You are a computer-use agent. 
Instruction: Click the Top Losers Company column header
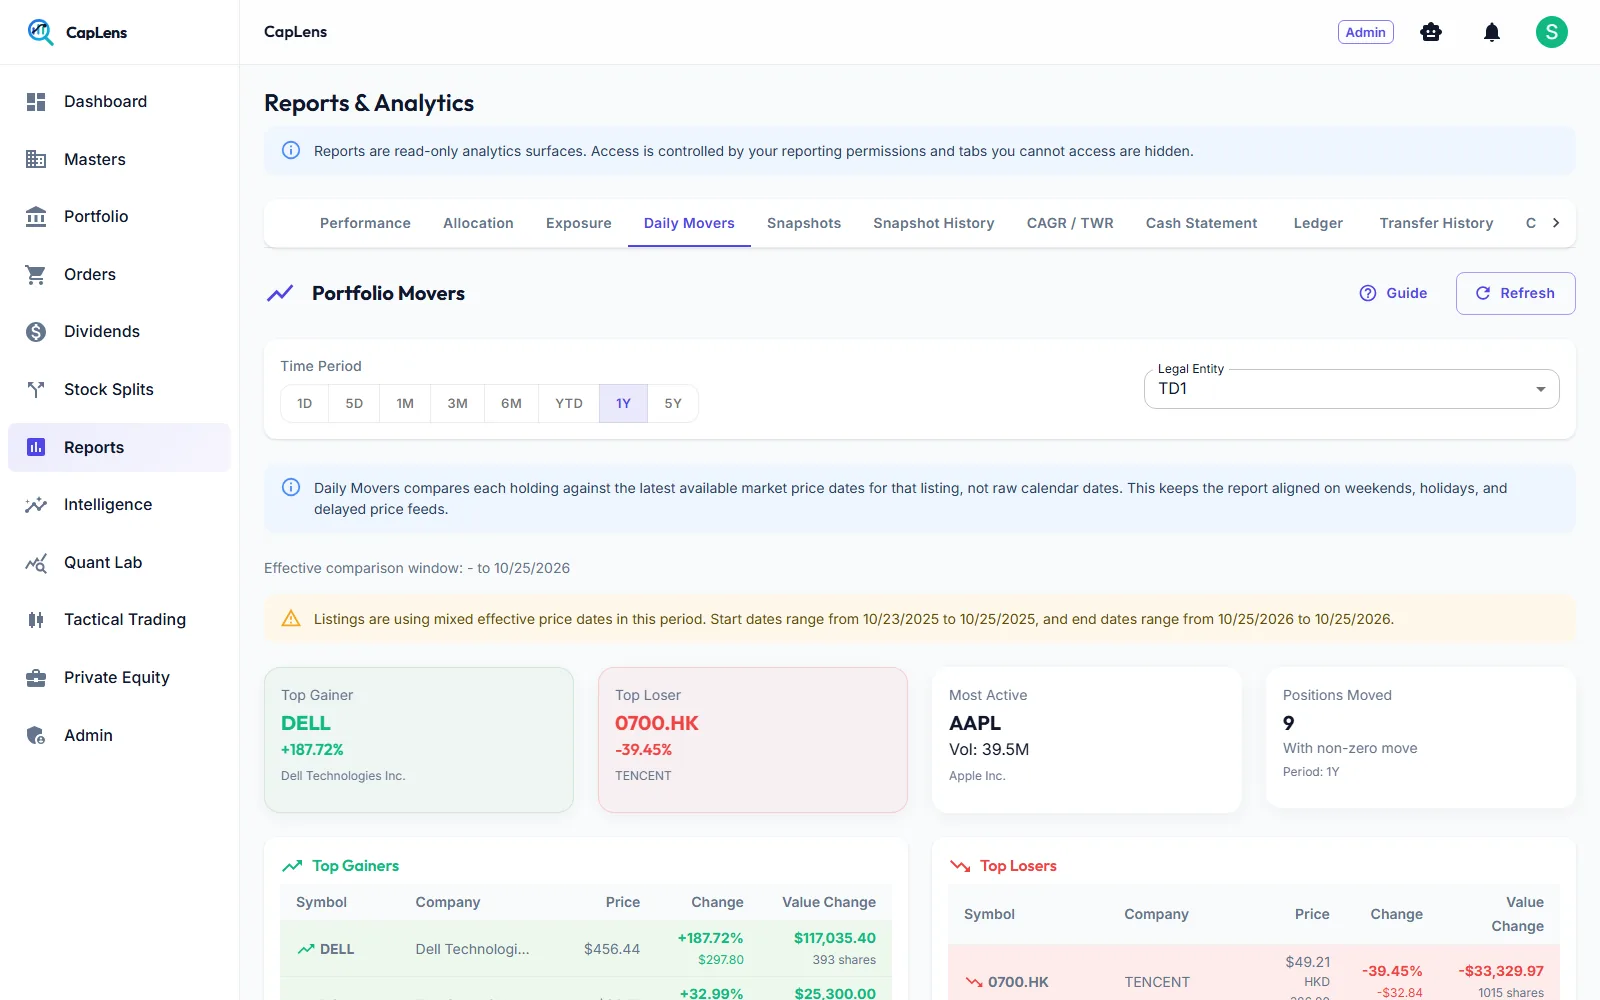(x=1156, y=914)
